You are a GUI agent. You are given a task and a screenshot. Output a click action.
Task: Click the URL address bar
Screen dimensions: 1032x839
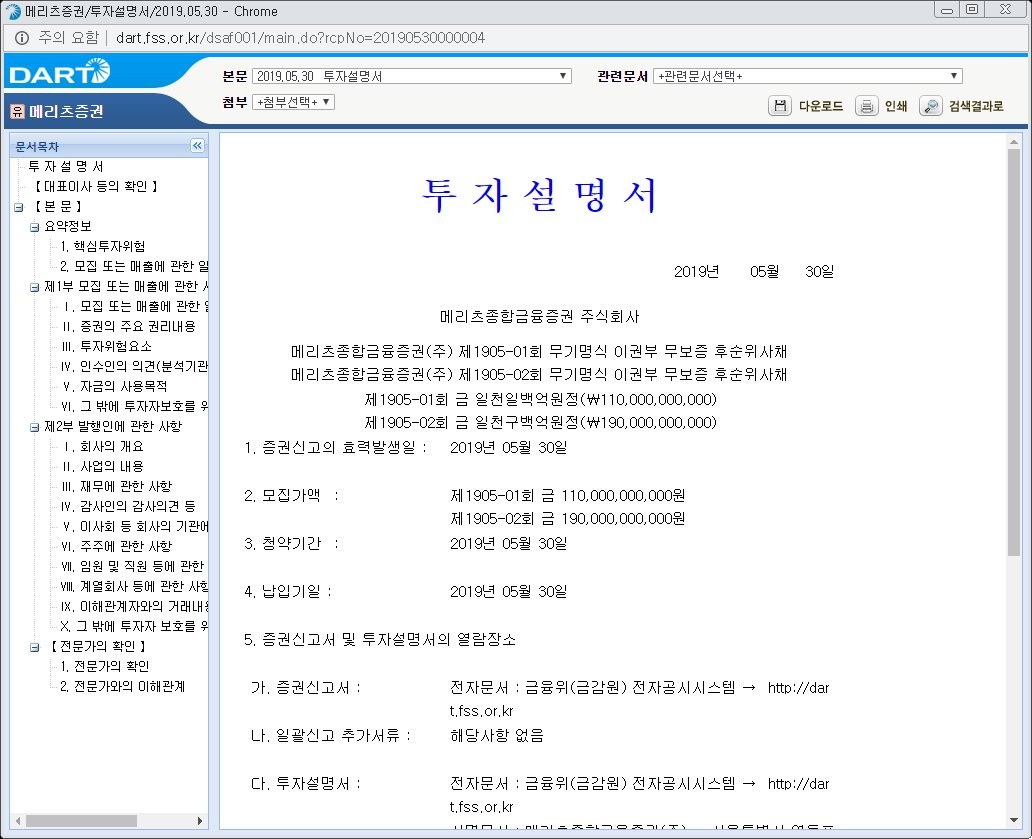[300, 38]
